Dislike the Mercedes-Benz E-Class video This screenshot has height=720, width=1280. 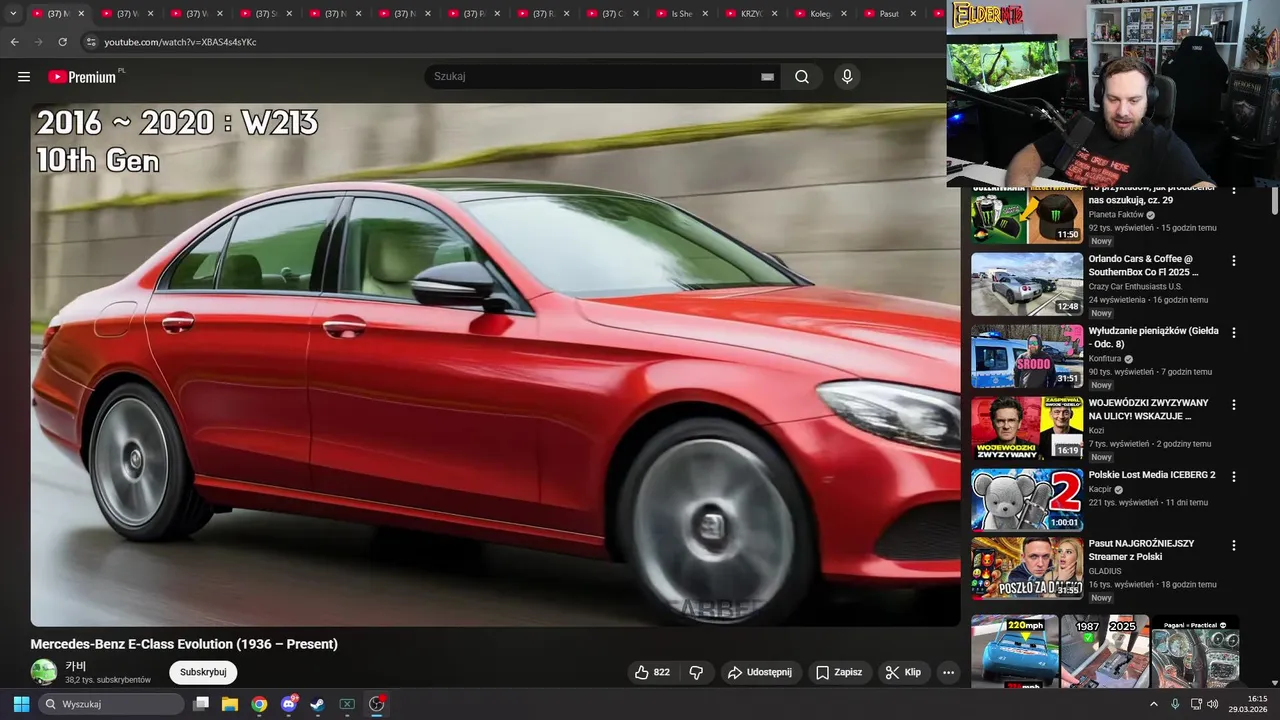(697, 672)
